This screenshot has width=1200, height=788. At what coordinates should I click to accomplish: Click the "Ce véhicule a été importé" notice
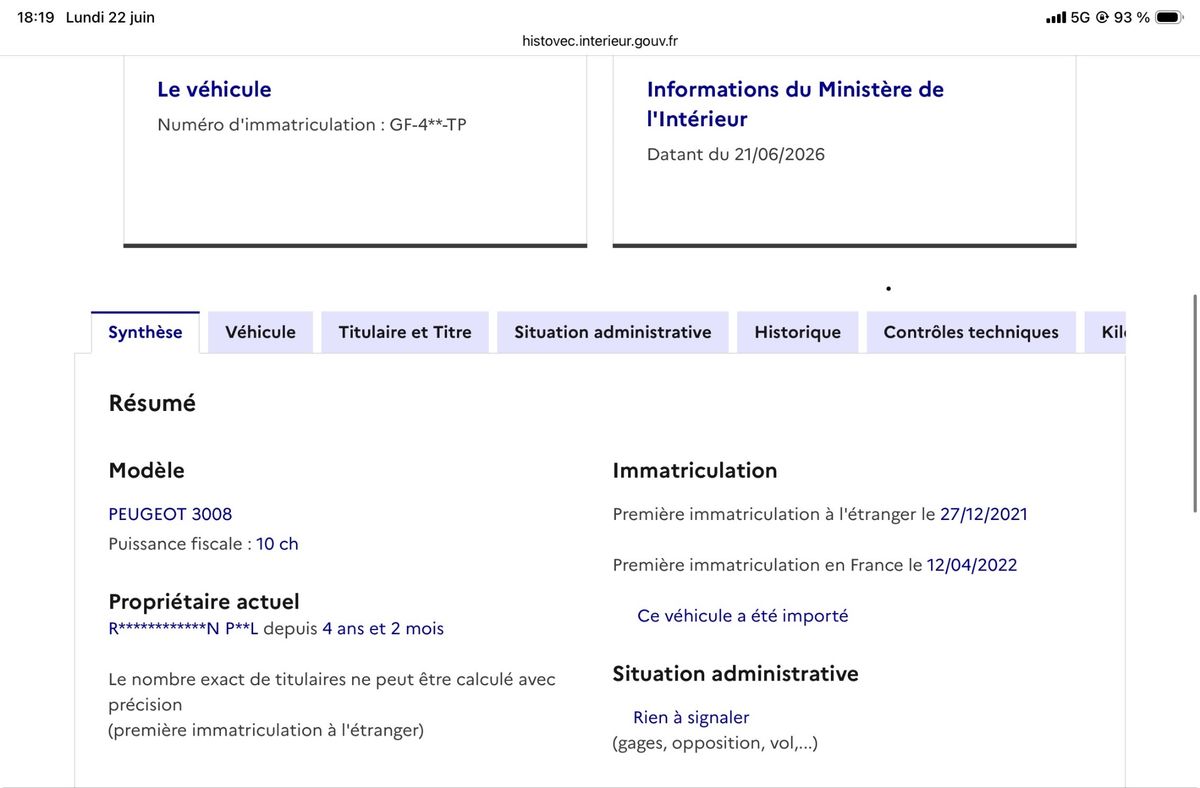[743, 616]
